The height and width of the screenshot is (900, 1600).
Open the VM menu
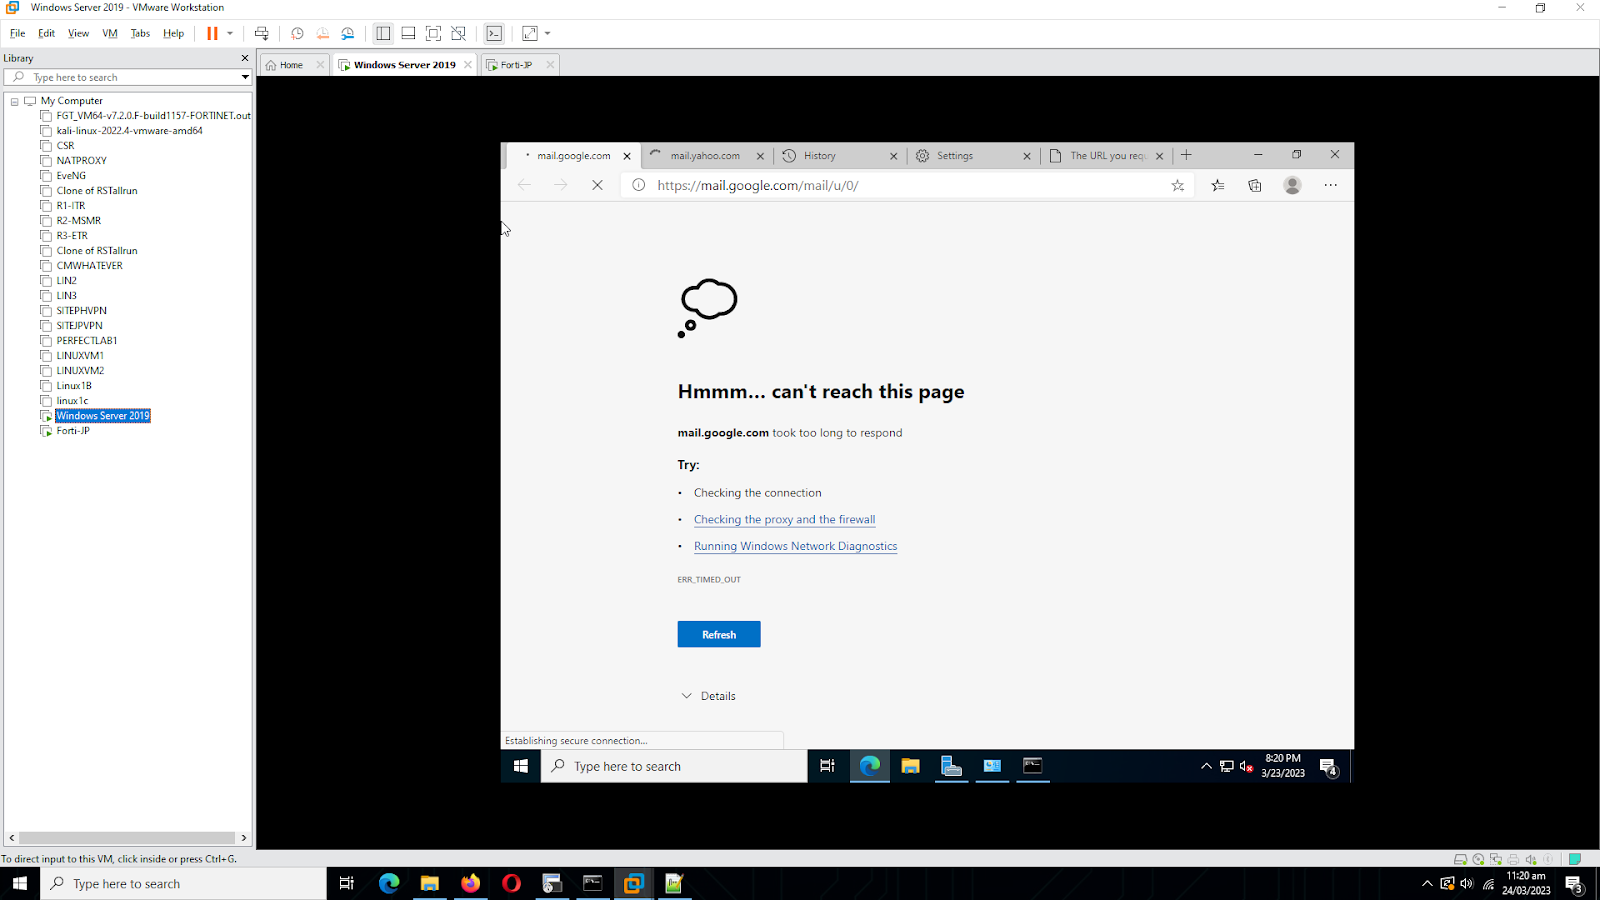pyautogui.click(x=110, y=33)
